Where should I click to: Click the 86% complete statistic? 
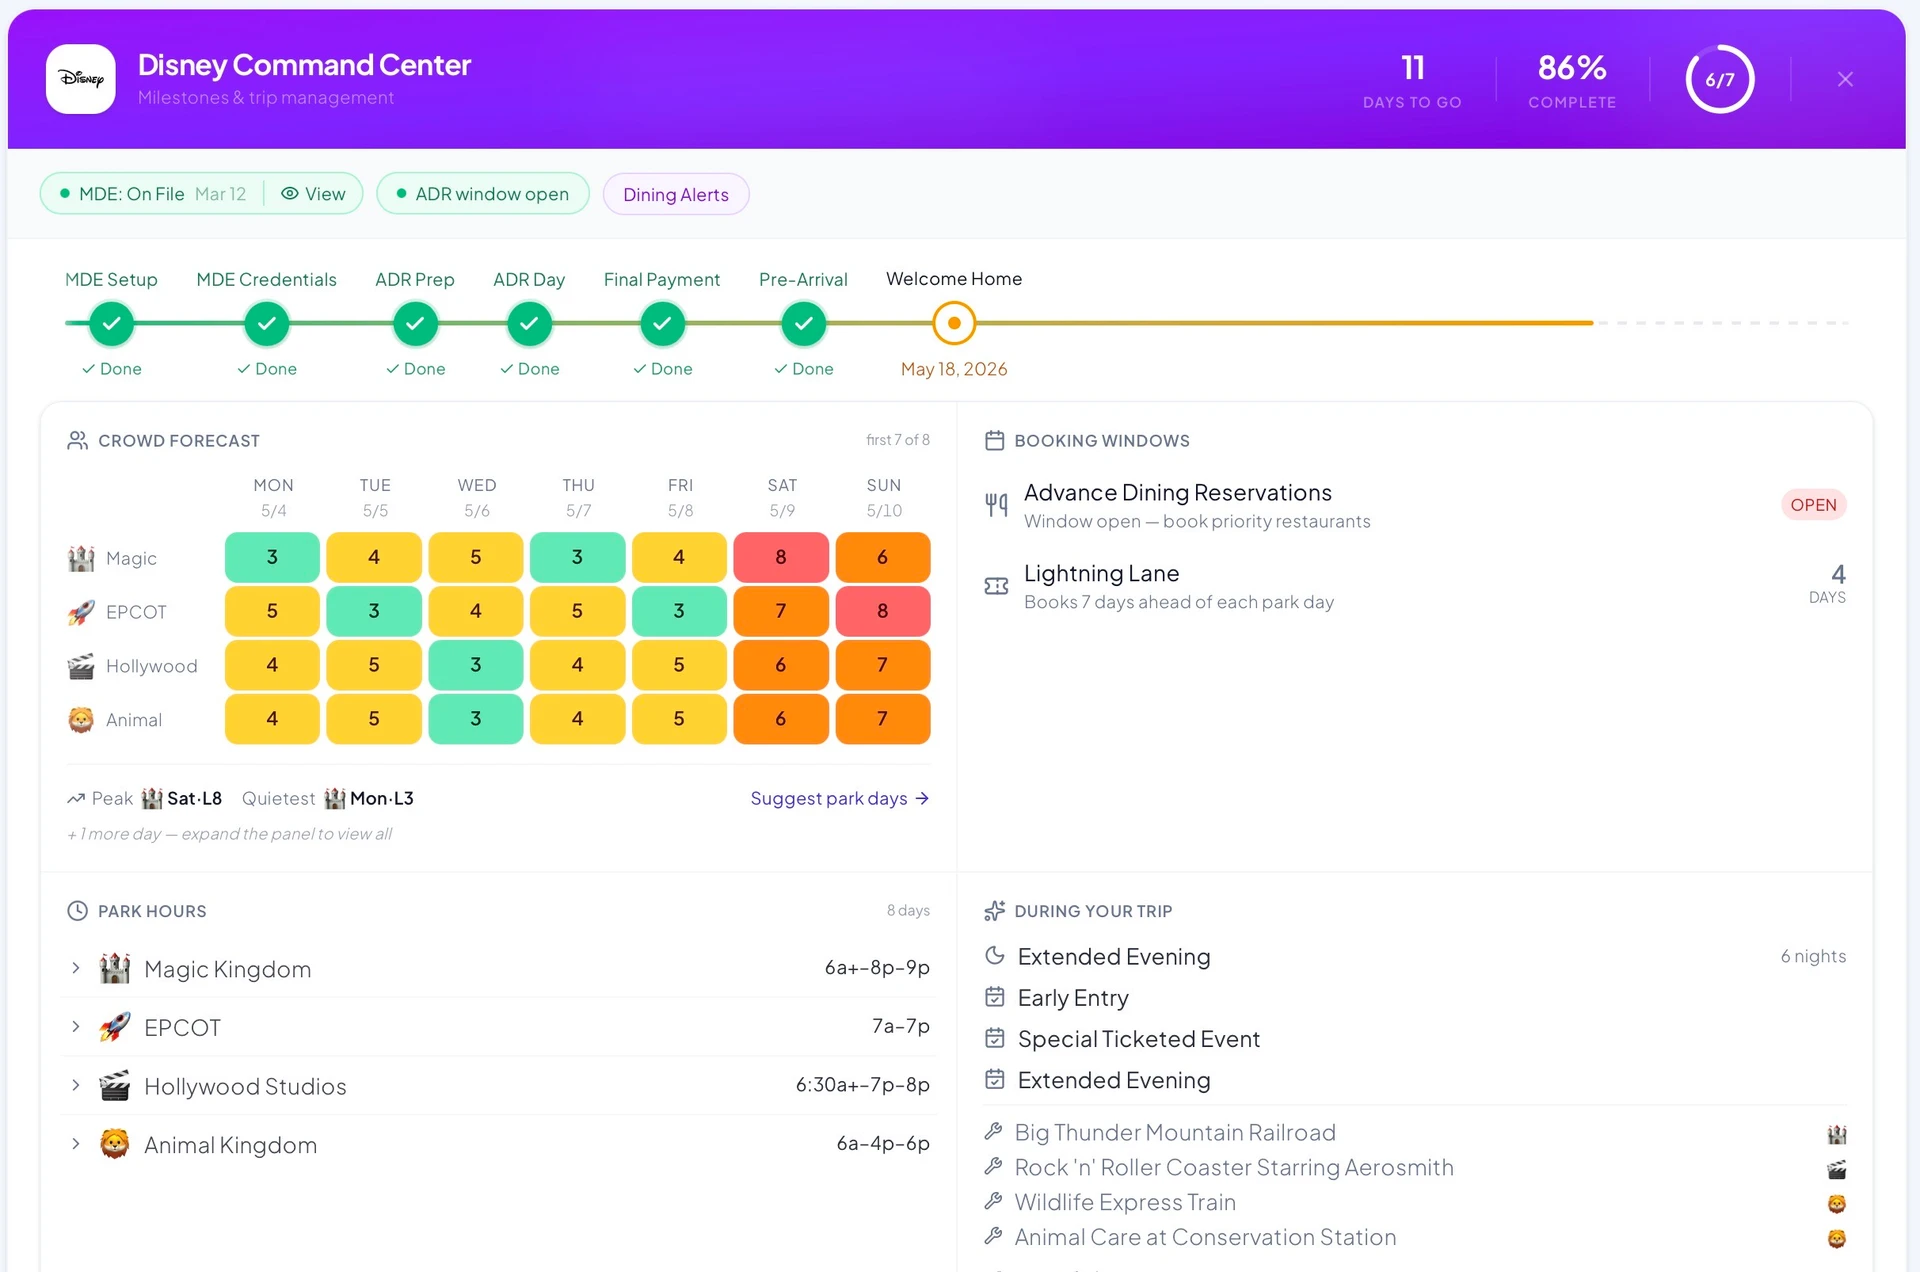pyautogui.click(x=1572, y=80)
